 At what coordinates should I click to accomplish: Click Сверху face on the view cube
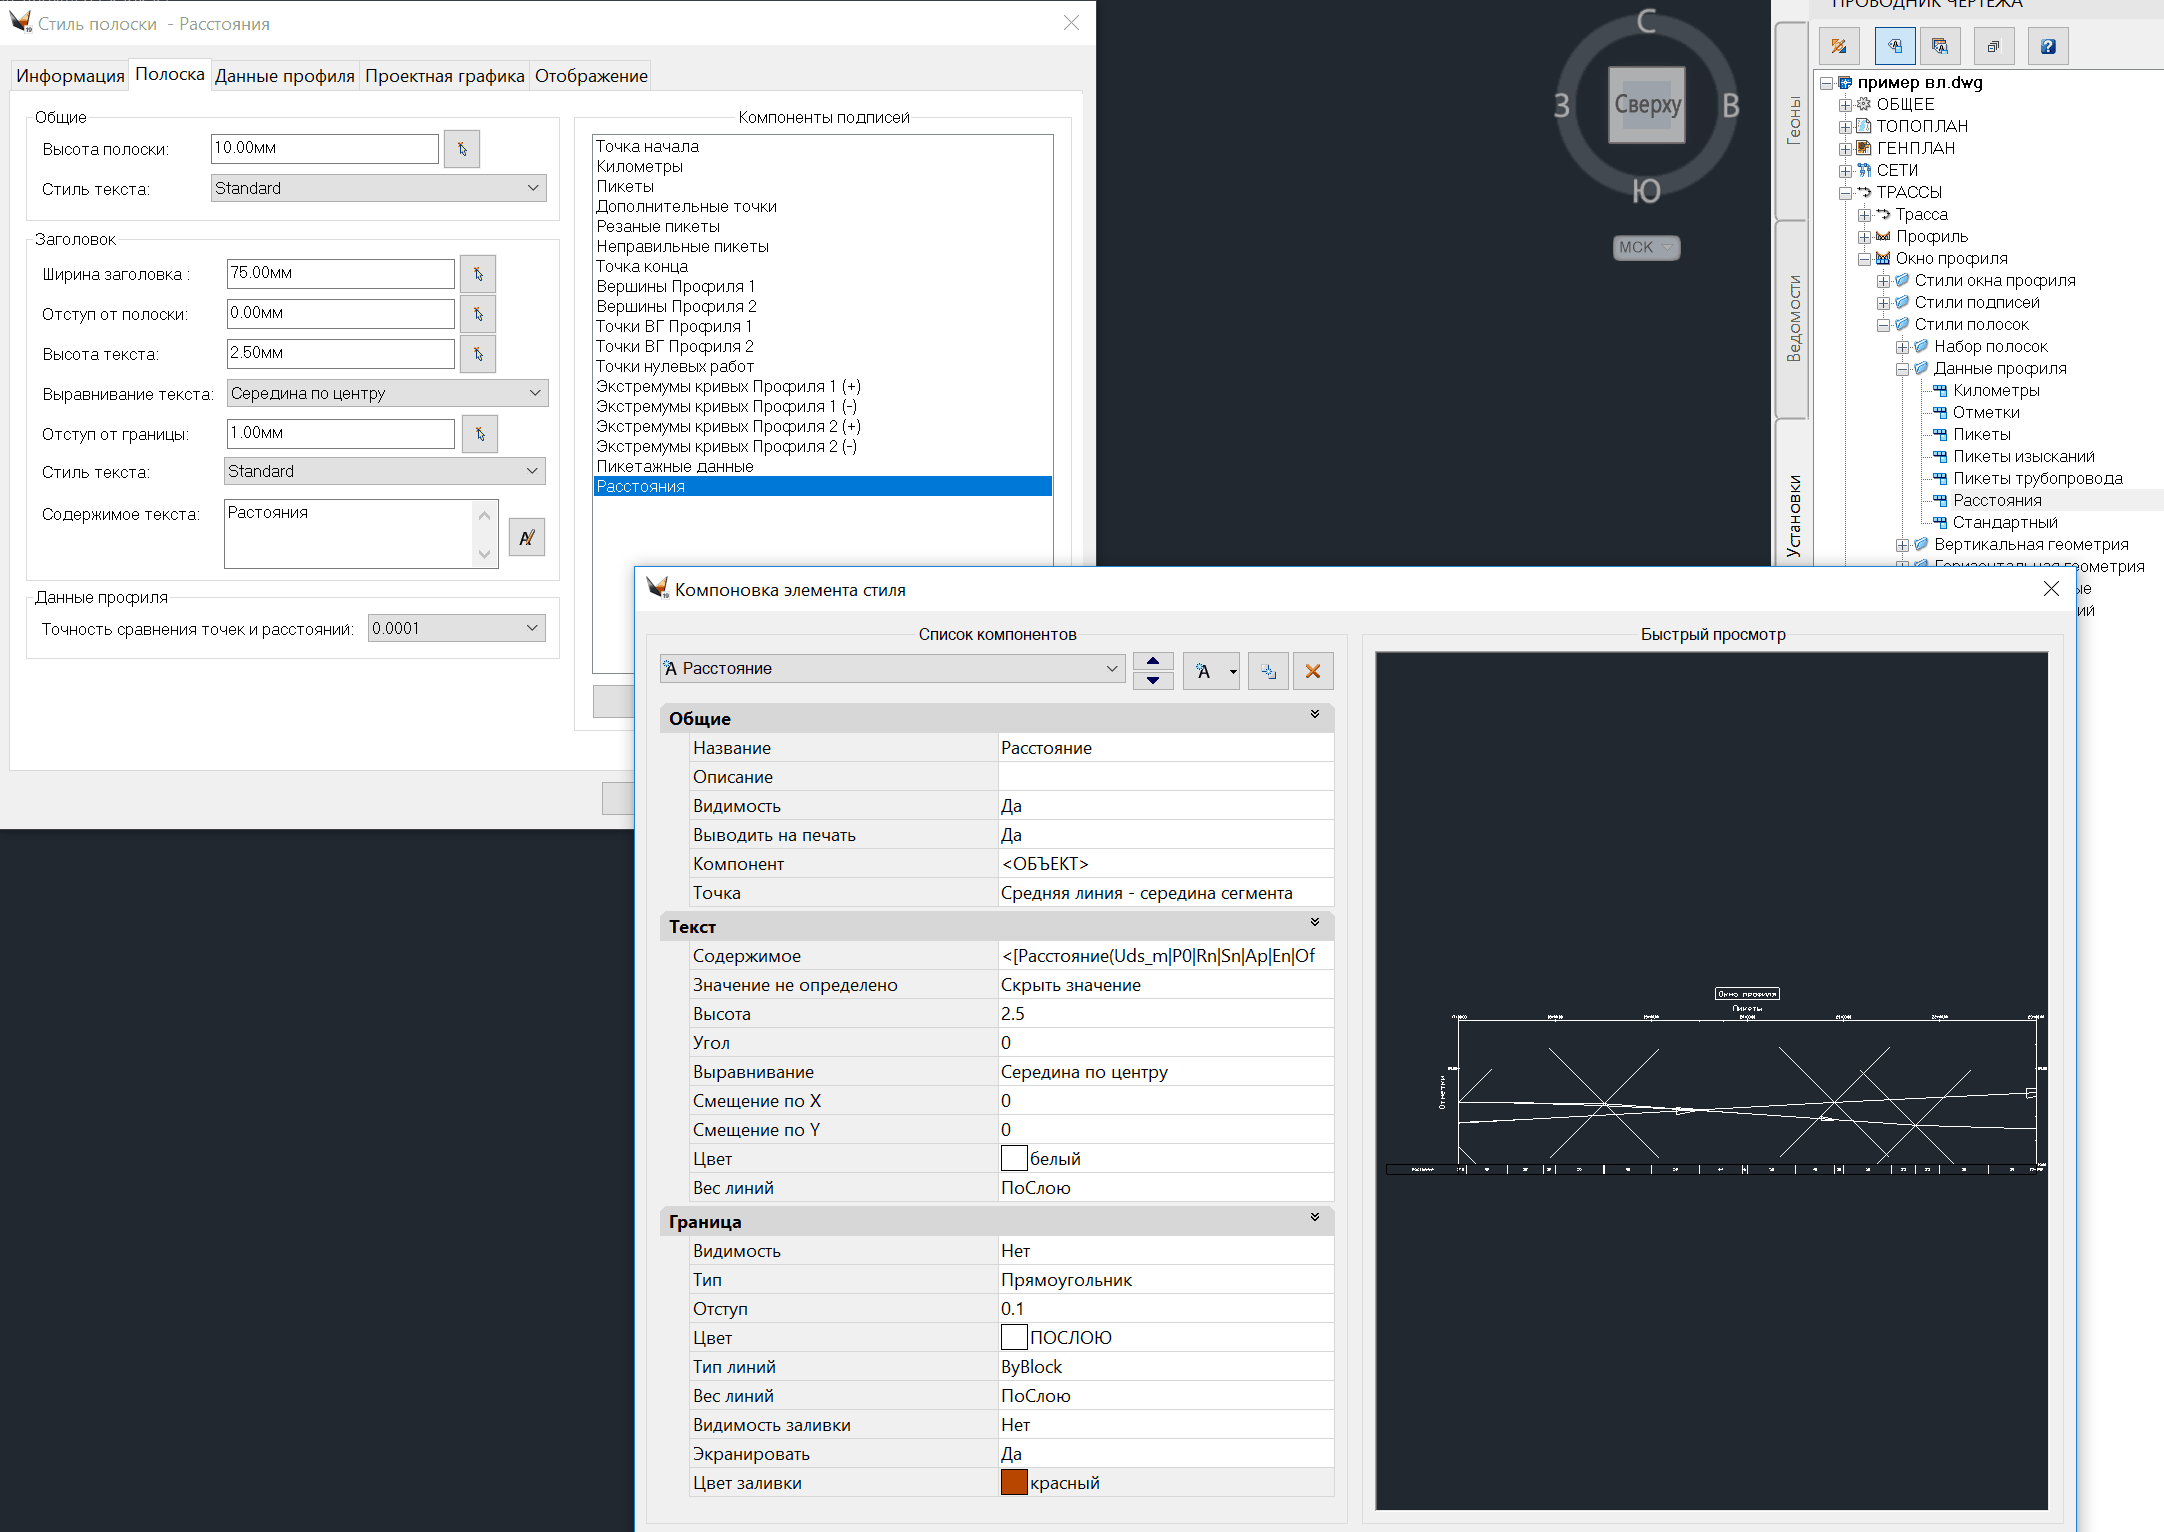[1646, 104]
